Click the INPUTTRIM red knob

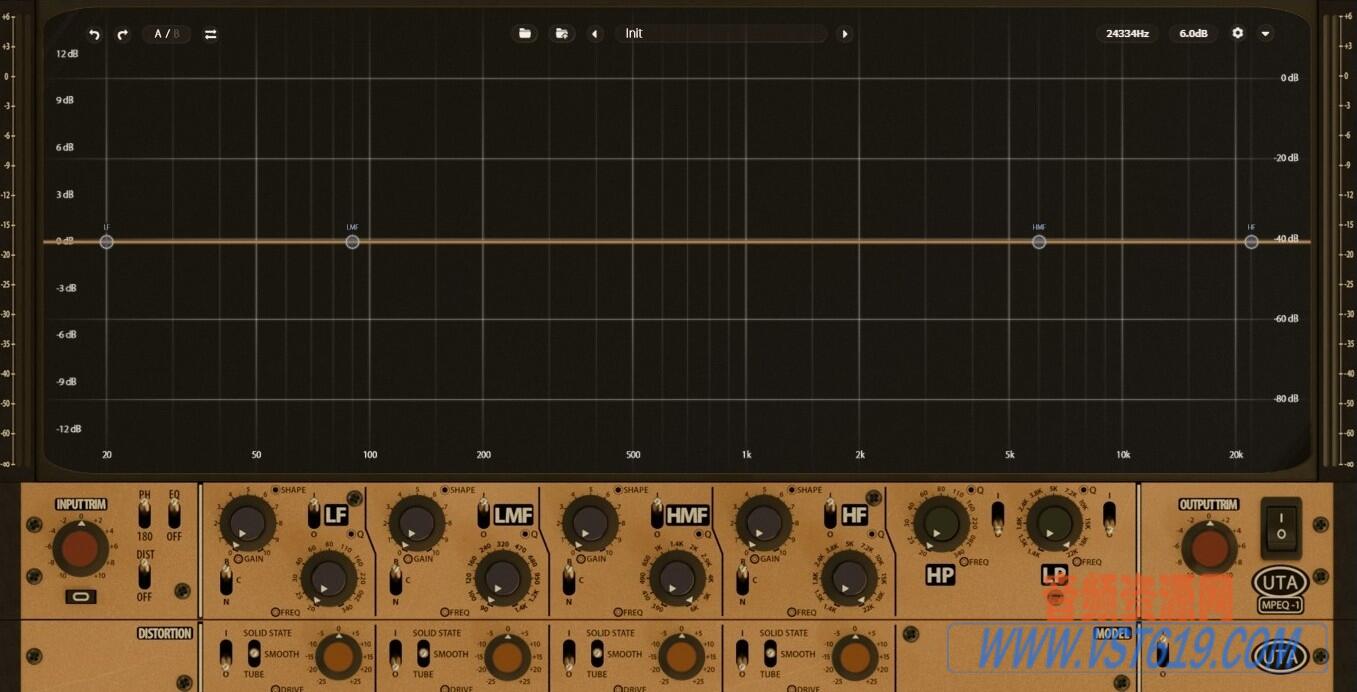[80, 548]
